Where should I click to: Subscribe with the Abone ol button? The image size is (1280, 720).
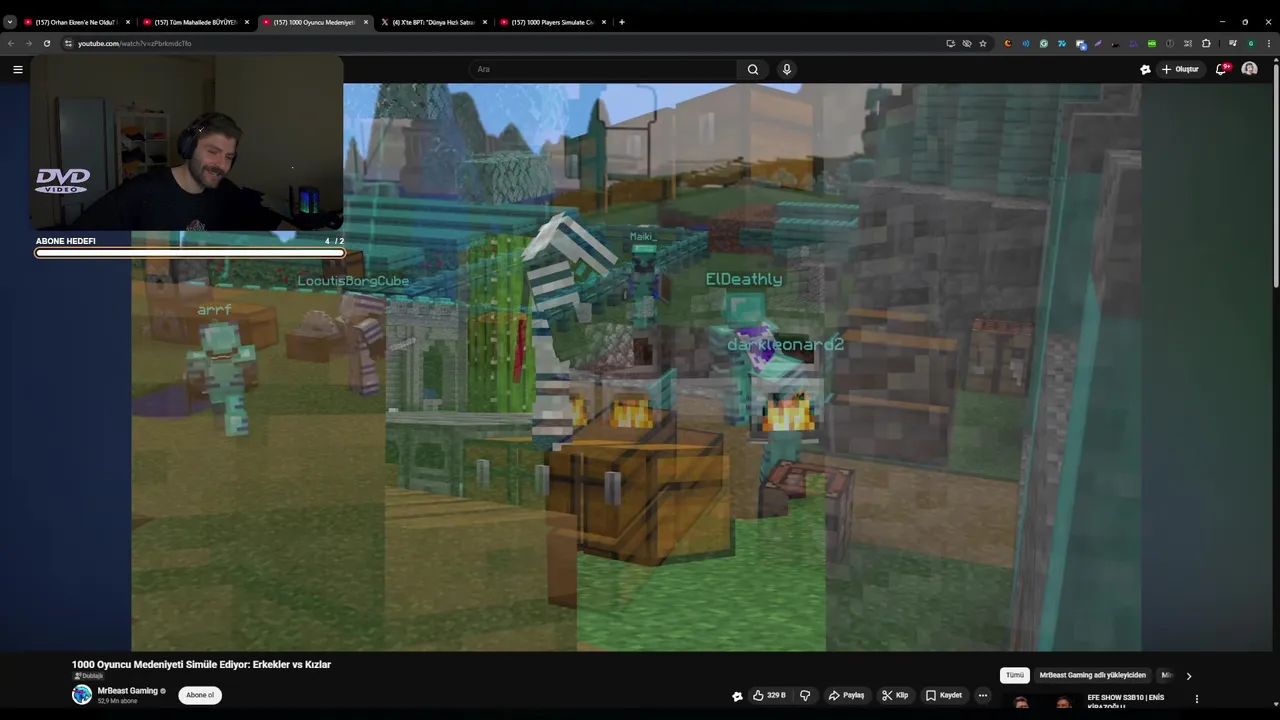coord(200,695)
